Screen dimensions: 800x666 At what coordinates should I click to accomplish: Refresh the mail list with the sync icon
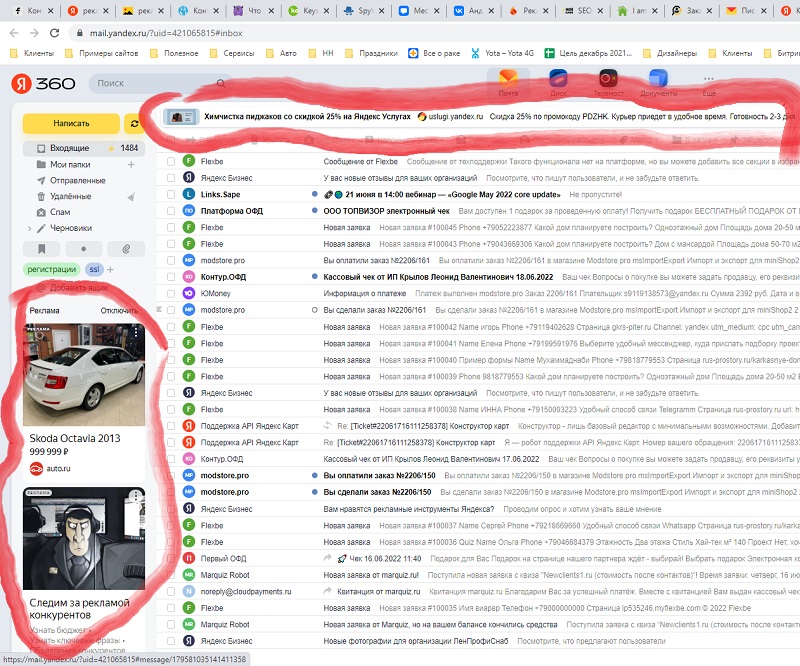pyautogui.click(x=134, y=124)
